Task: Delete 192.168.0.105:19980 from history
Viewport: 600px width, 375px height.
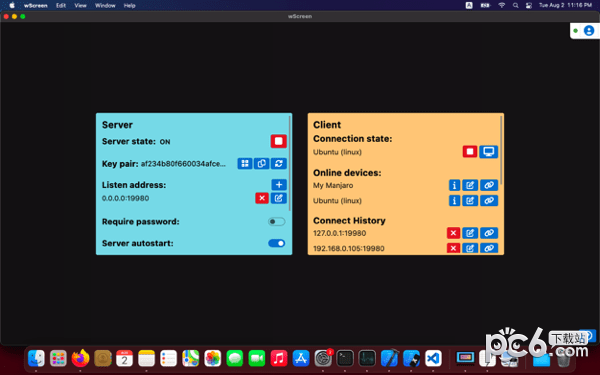Action: click(x=453, y=248)
